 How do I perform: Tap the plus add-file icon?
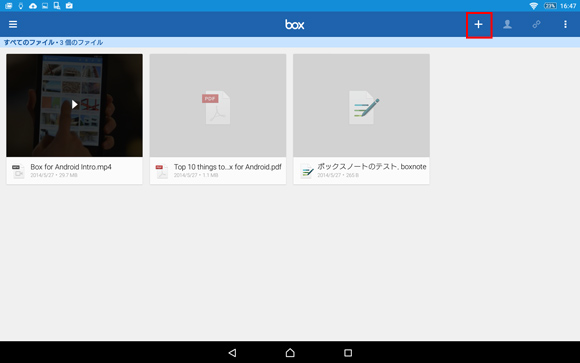click(x=479, y=24)
